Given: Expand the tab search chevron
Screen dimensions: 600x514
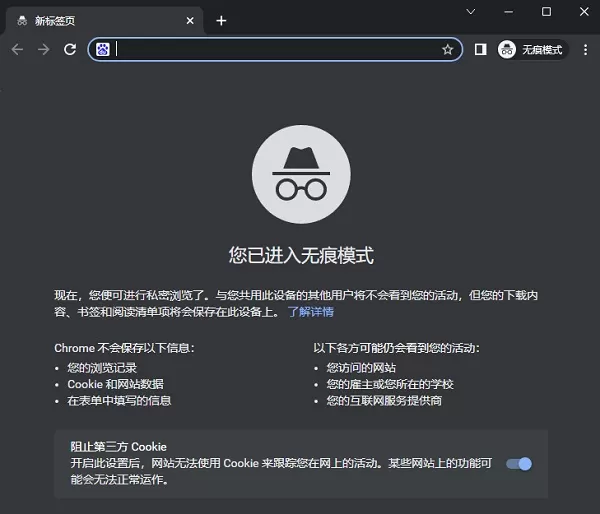Looking at the screenshot, I should pos(471,12).
